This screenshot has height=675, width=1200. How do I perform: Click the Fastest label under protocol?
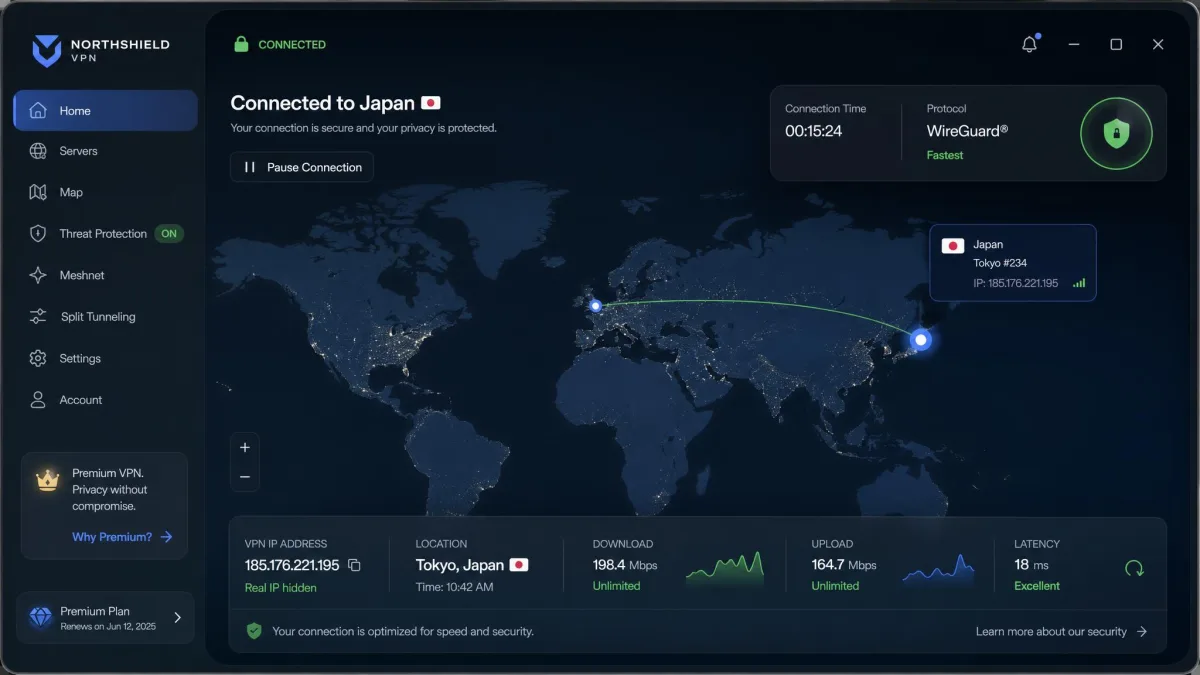pyautogui.click(x=945, y=155)
